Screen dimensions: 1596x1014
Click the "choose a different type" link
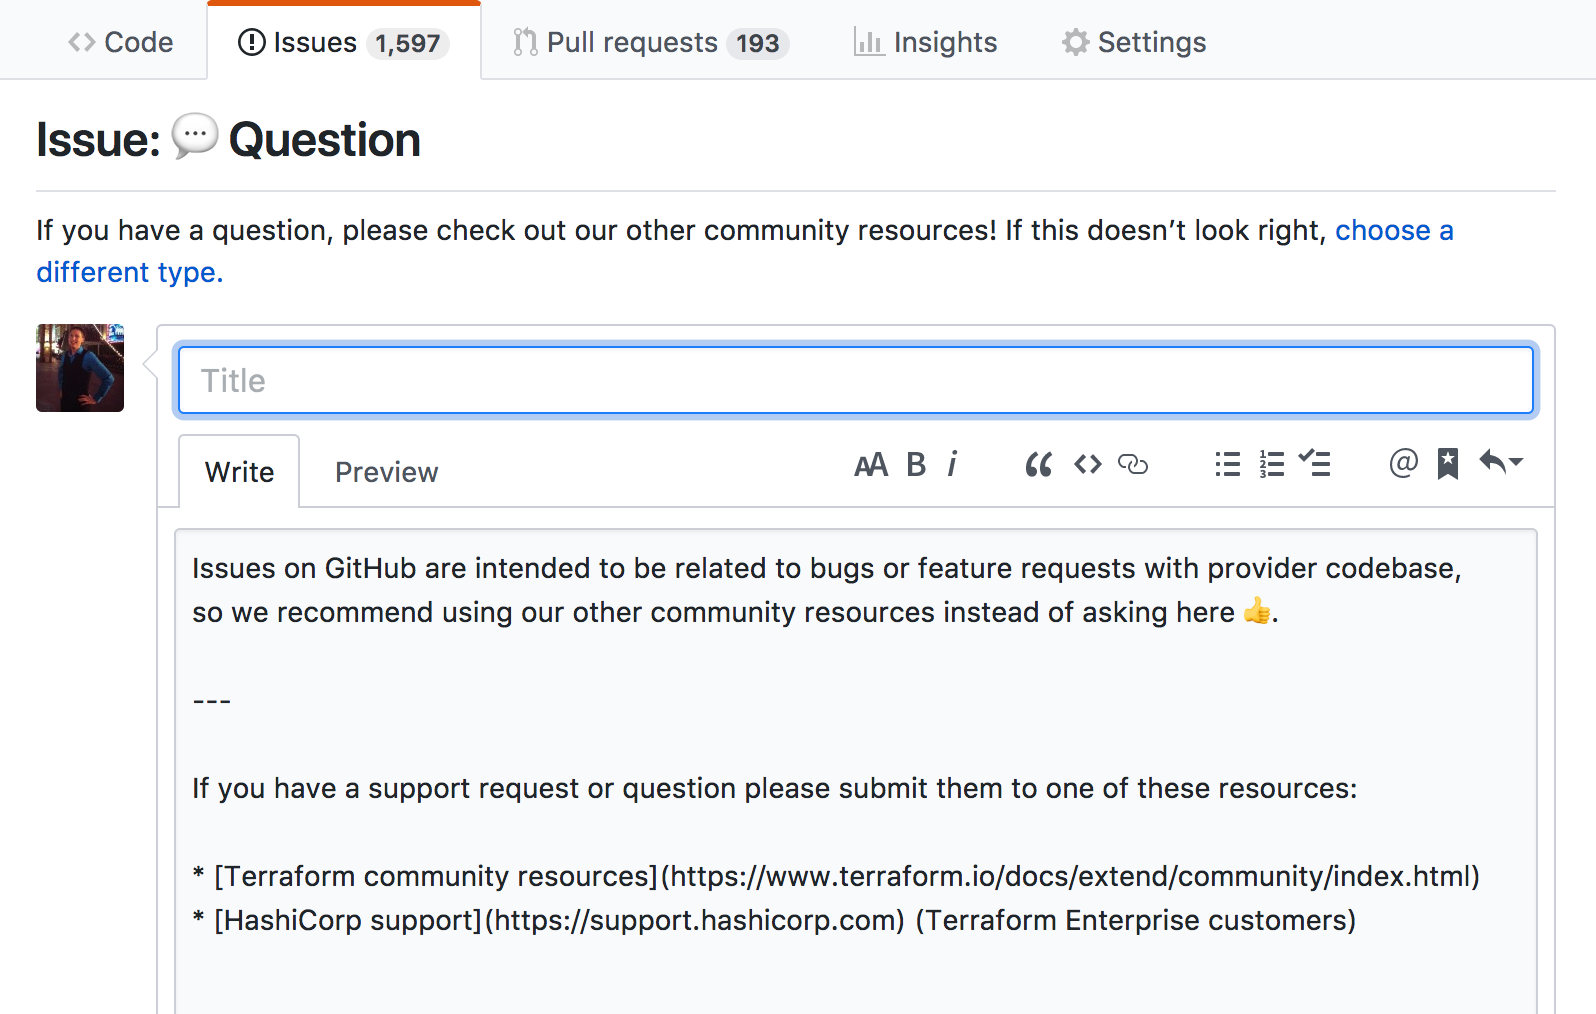tap(1393, 231)
